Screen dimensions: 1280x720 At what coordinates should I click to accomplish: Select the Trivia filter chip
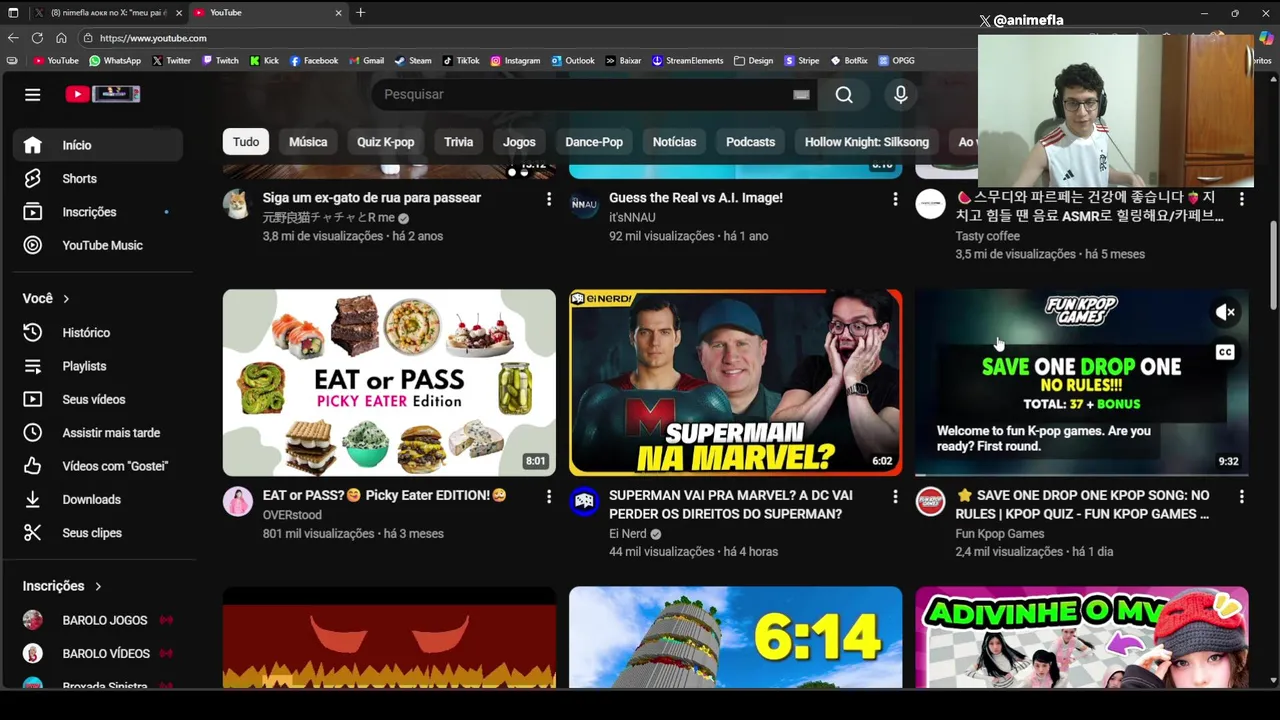coord(458,142)
